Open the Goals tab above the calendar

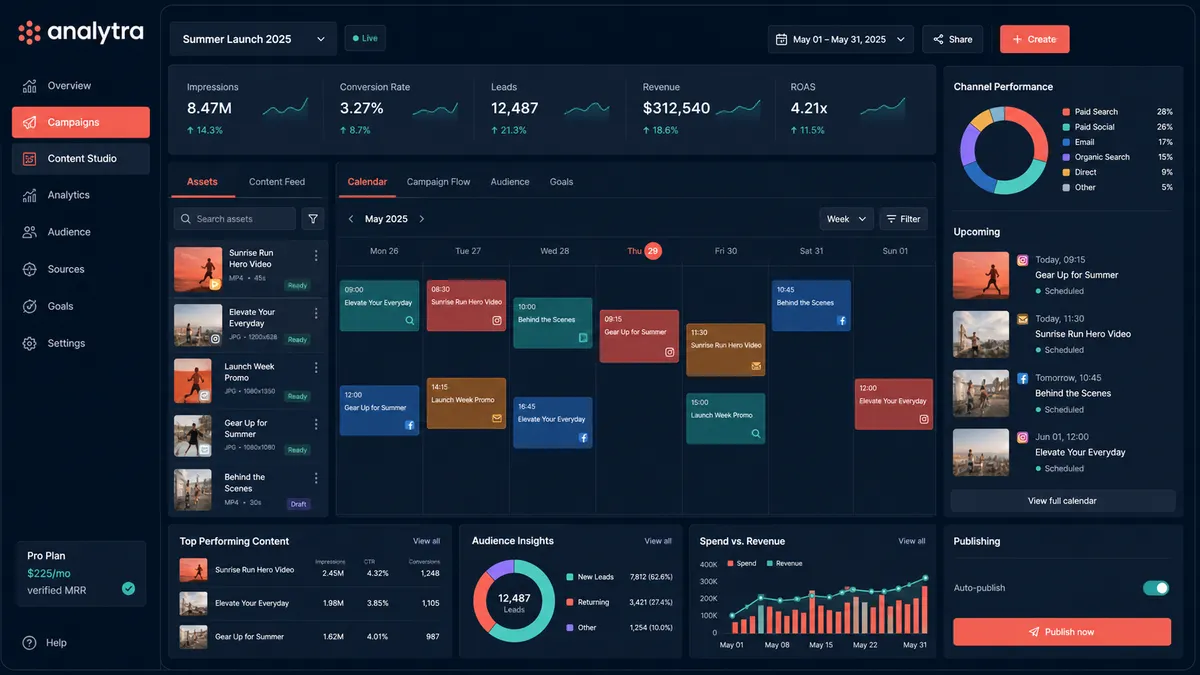561,182
